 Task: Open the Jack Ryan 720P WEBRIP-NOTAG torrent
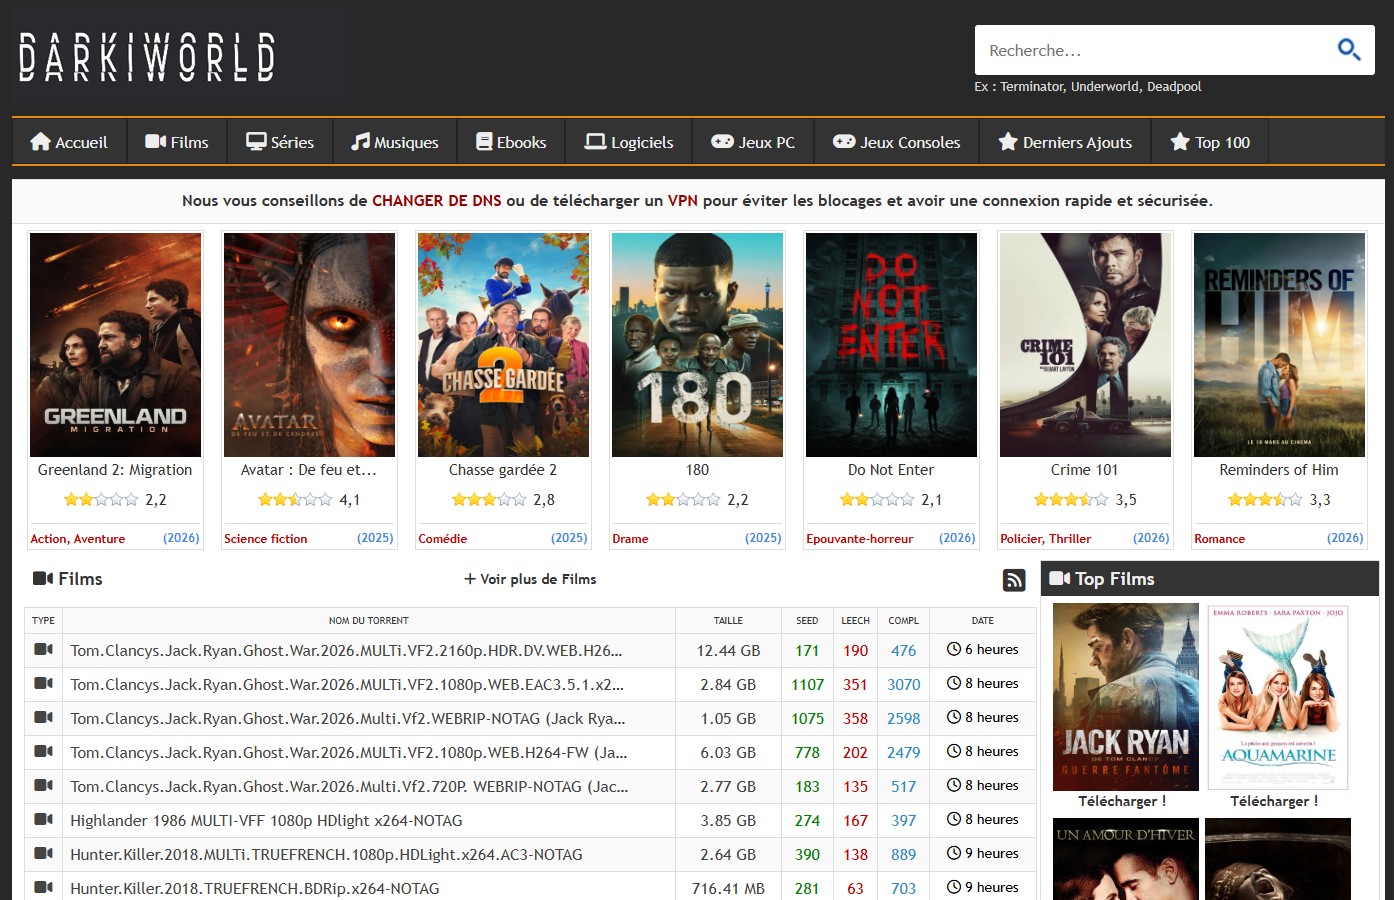point(349,786)
